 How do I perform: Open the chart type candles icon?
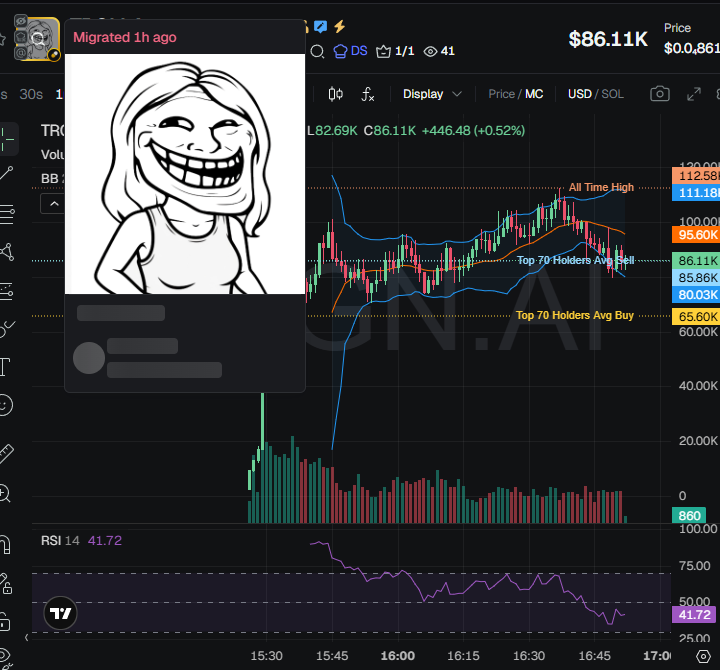coord(336,94)
